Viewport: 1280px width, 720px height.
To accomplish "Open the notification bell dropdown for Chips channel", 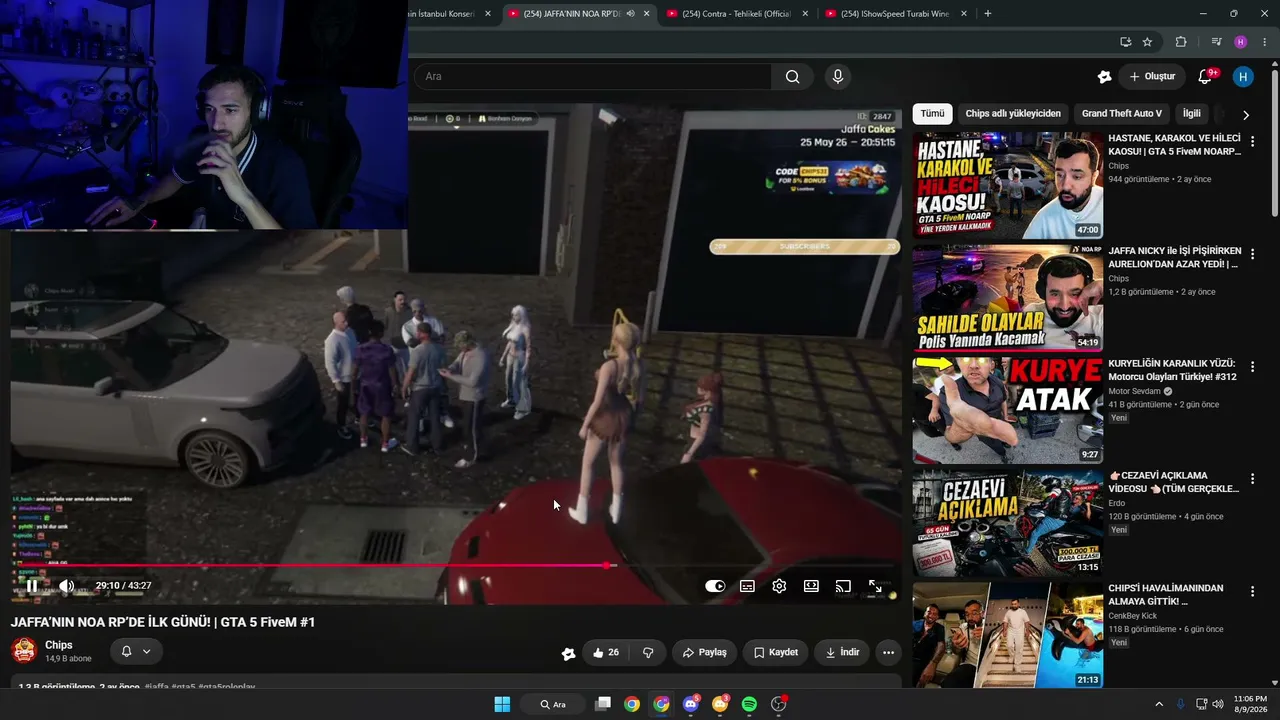I will pos(136,651).
